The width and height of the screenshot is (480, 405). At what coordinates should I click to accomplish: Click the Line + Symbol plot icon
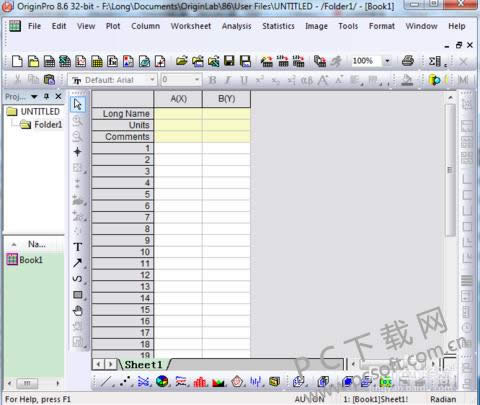coord(144,382)
